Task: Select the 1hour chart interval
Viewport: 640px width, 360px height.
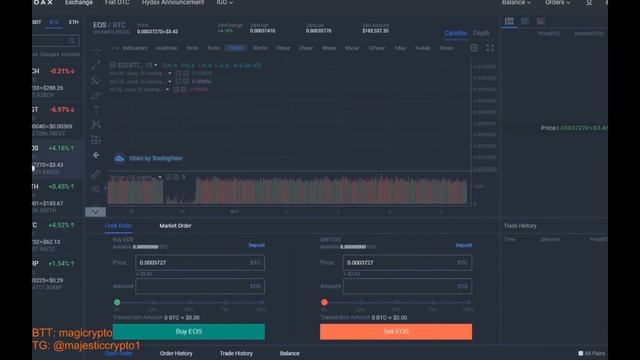Action: pos(283,48)
